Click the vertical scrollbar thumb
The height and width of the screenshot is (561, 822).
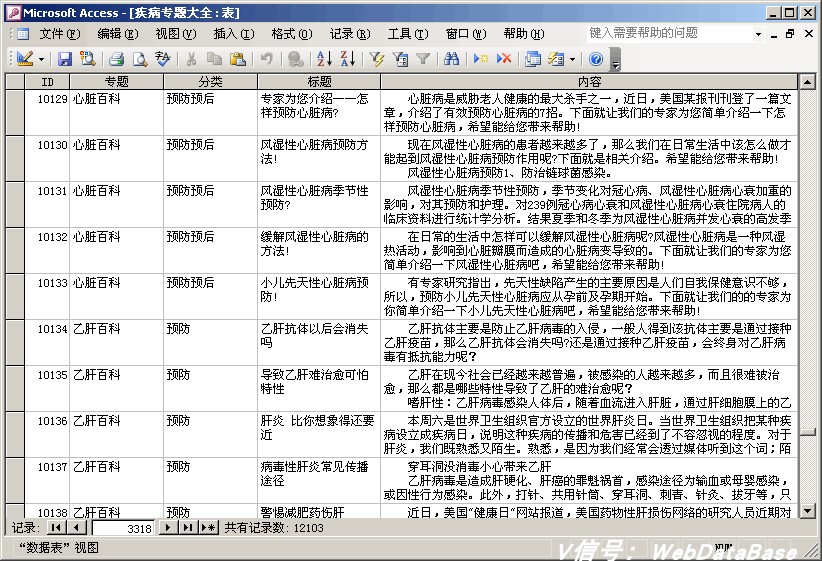pyautogui.click(x=807, y=432)
